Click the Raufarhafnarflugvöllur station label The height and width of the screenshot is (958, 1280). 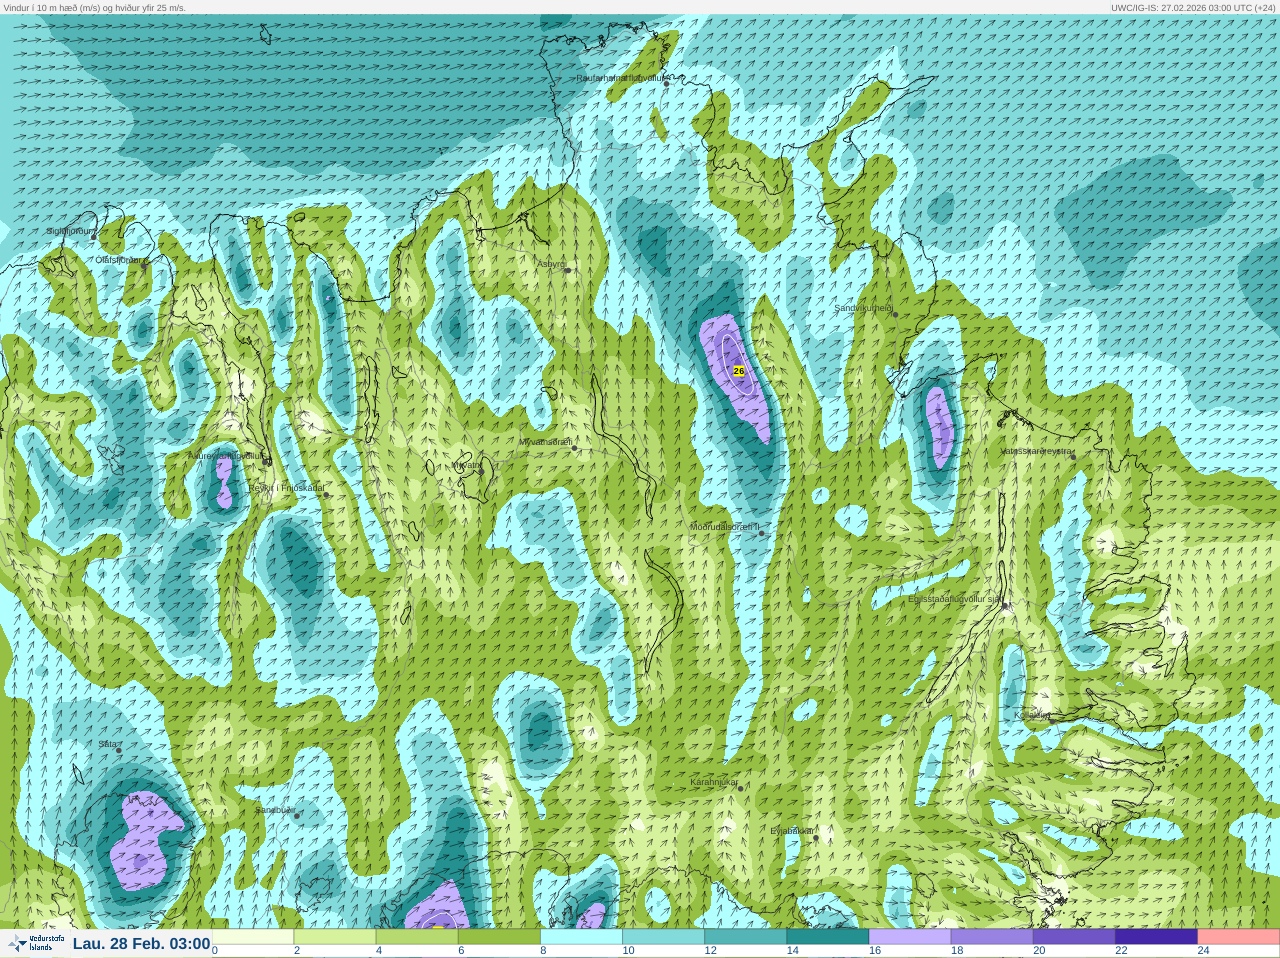[620, 77]
